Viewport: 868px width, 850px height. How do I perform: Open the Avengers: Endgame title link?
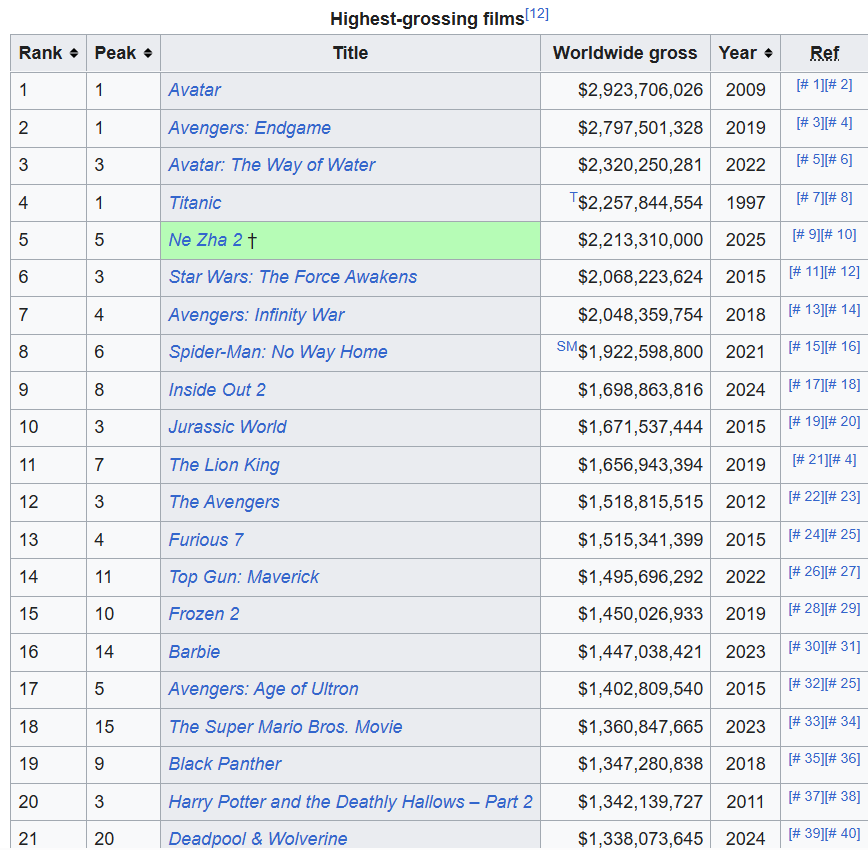click(249, 128)
